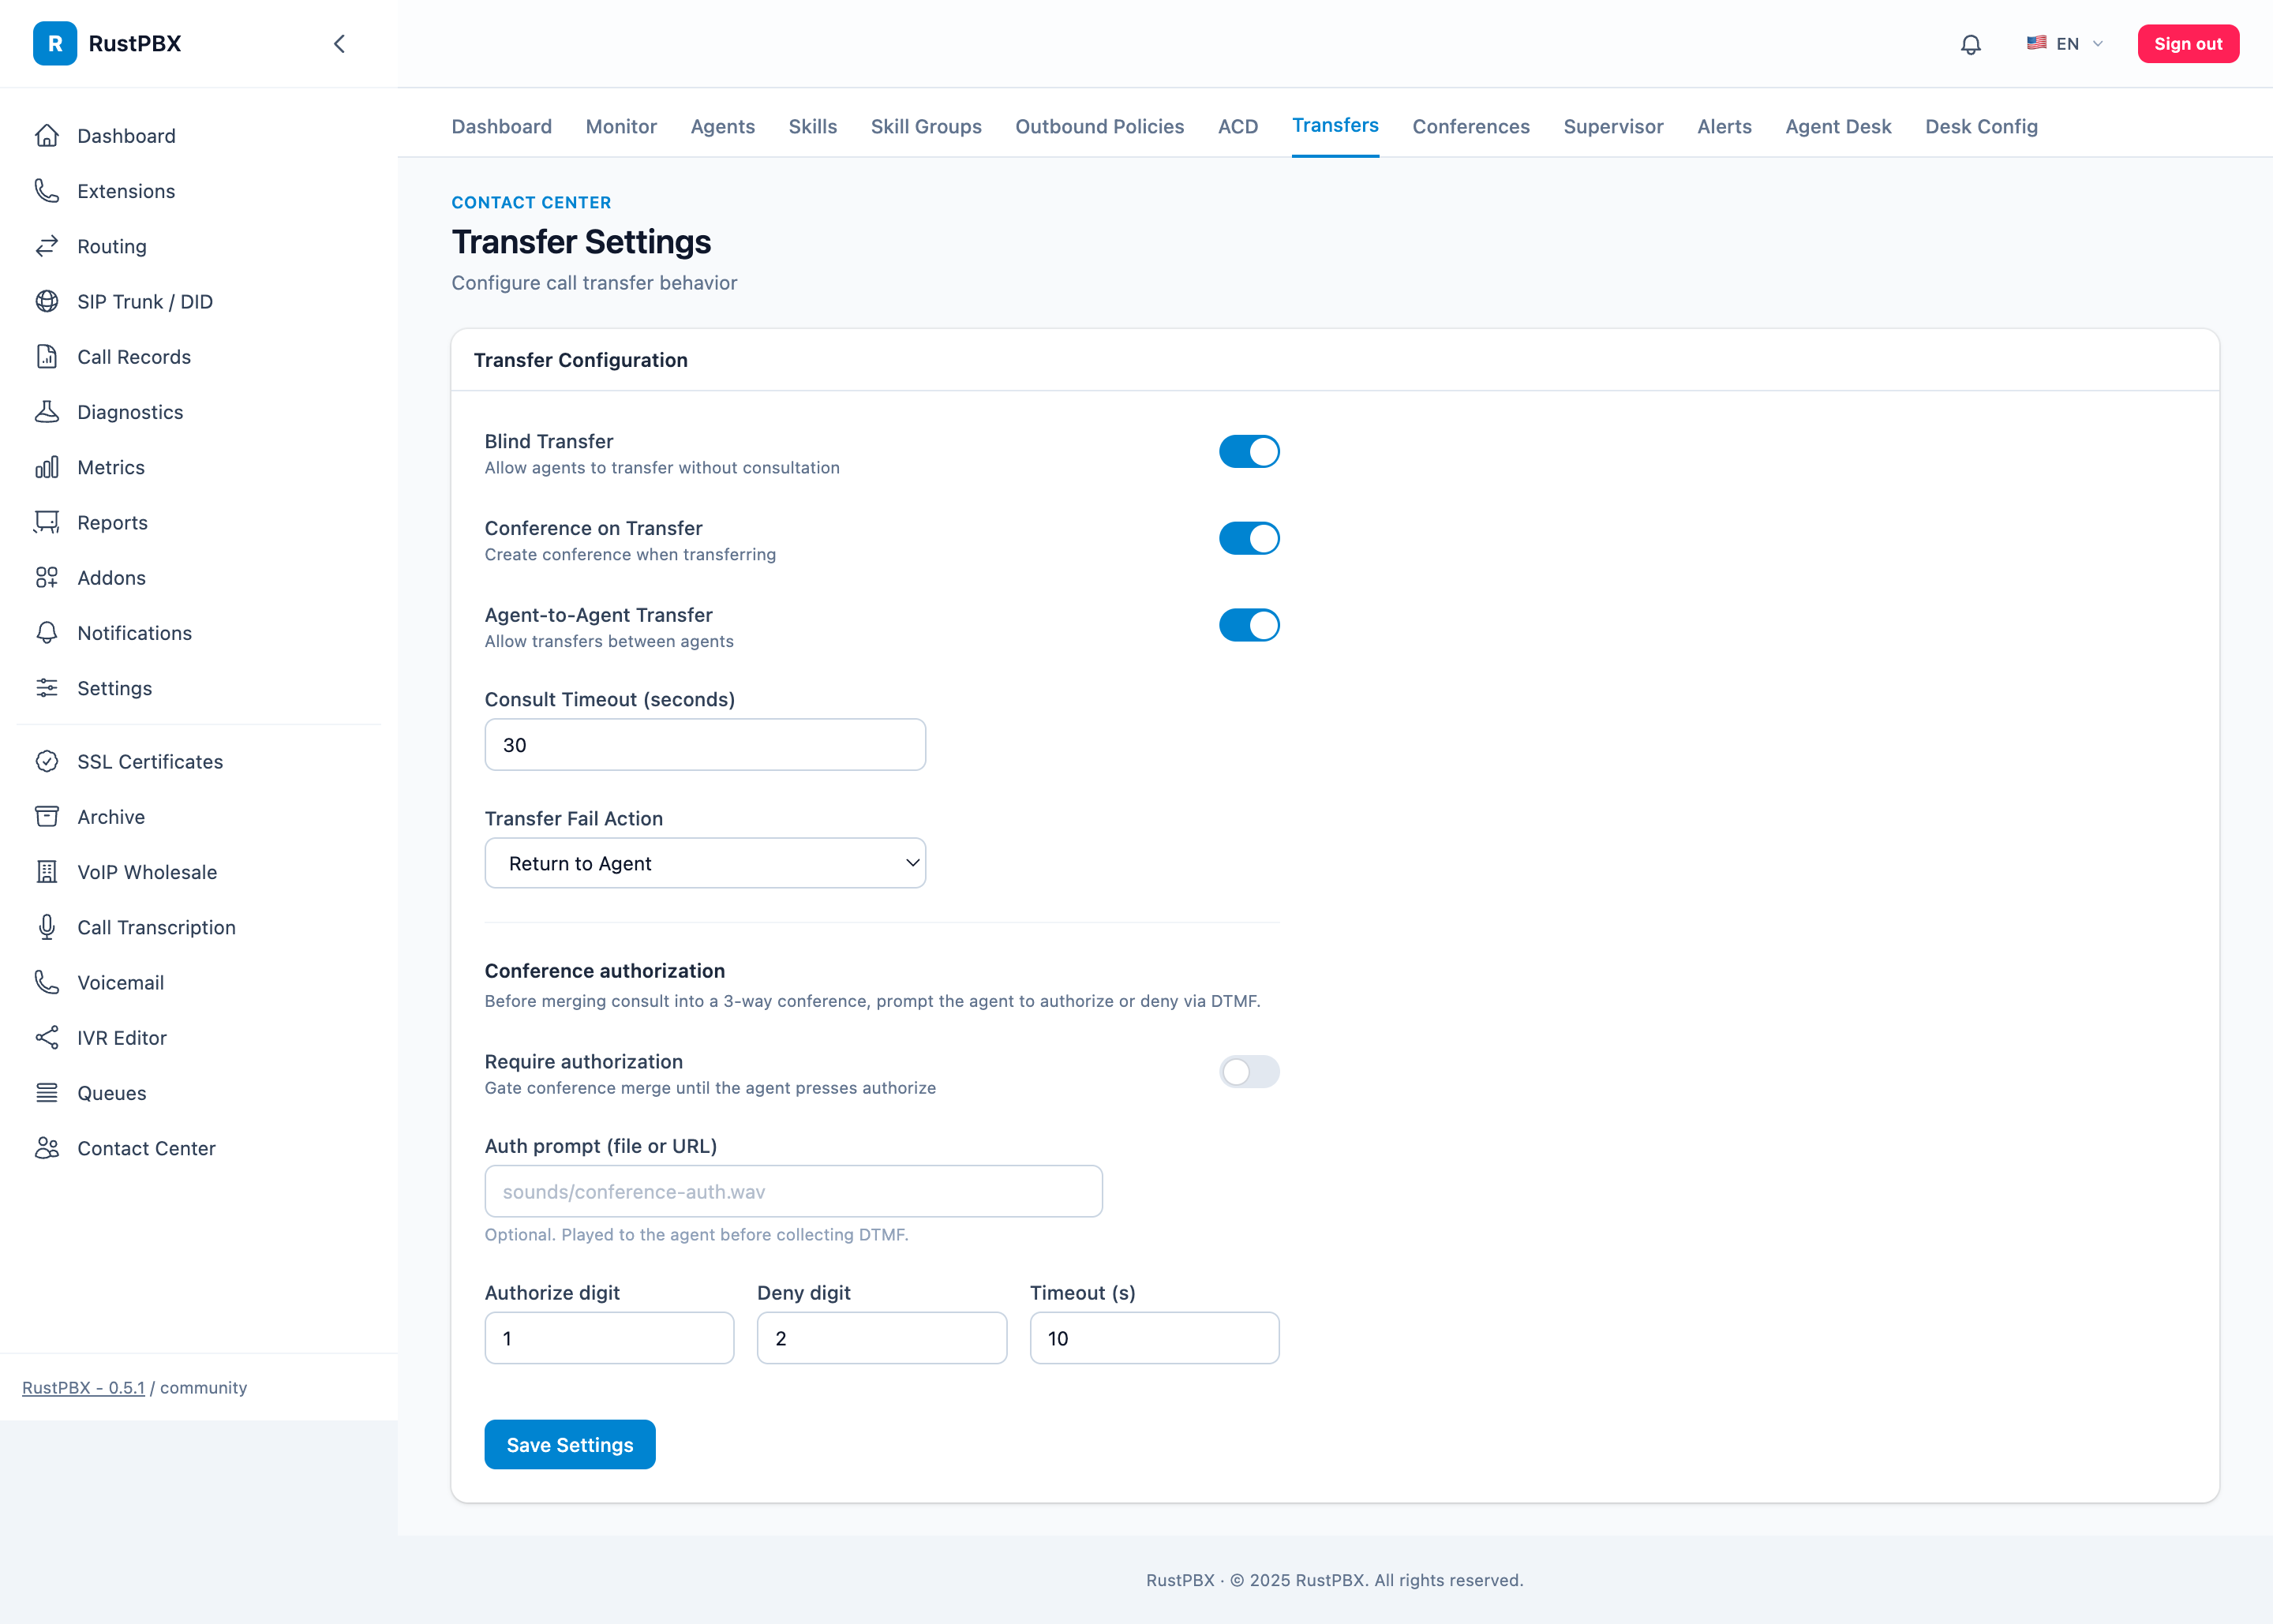Click the Reports presentation icon
This screenshot has height=1624, width=2273.
[47, 522]
